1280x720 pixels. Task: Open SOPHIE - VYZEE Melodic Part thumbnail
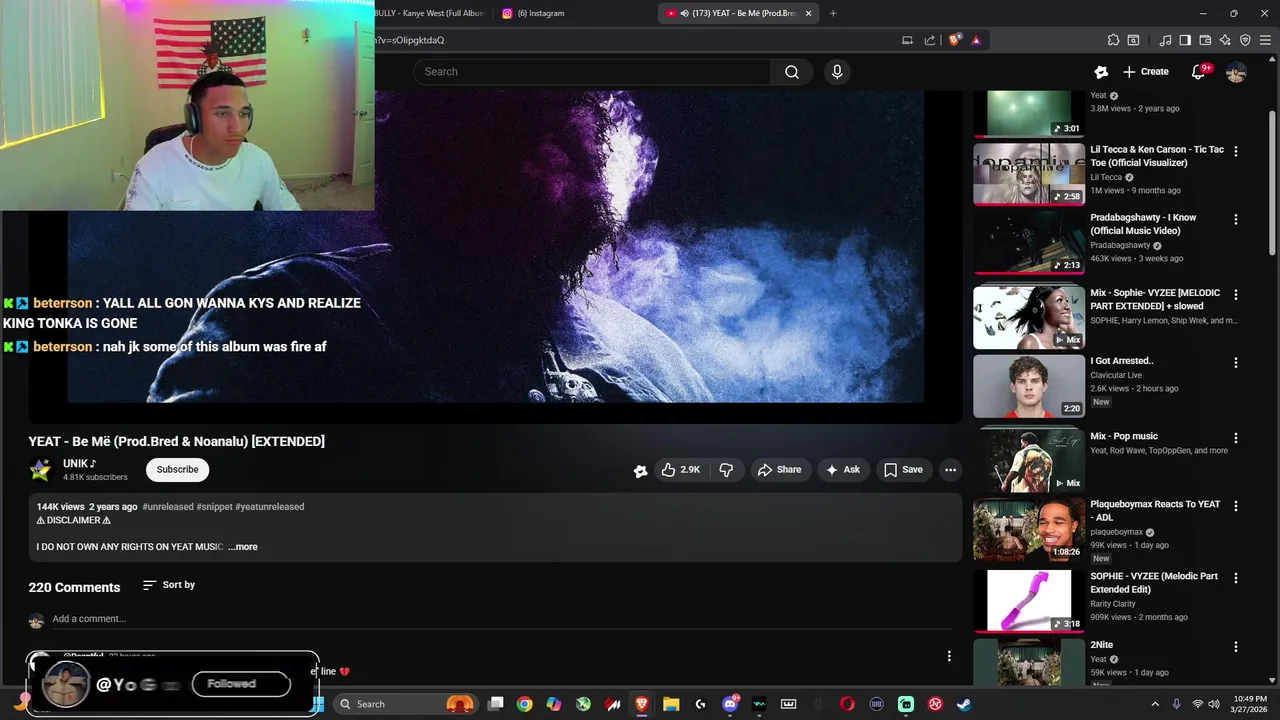(x=1029, y=601)
